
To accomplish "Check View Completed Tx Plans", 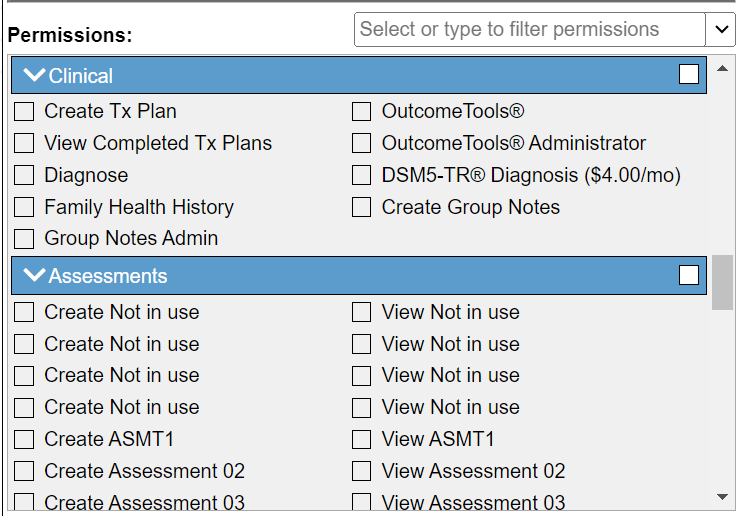I will point(24,144).
